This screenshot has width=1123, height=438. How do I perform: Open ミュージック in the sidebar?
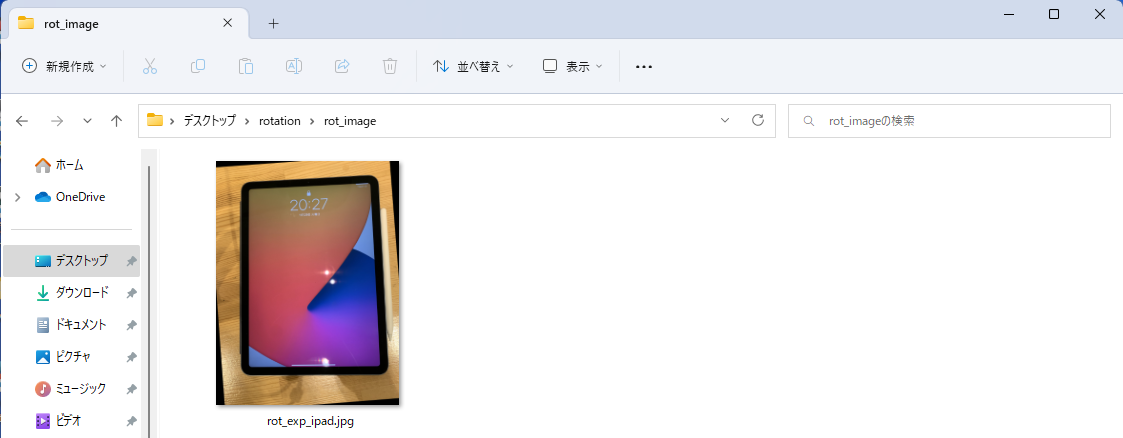(72, 389)
